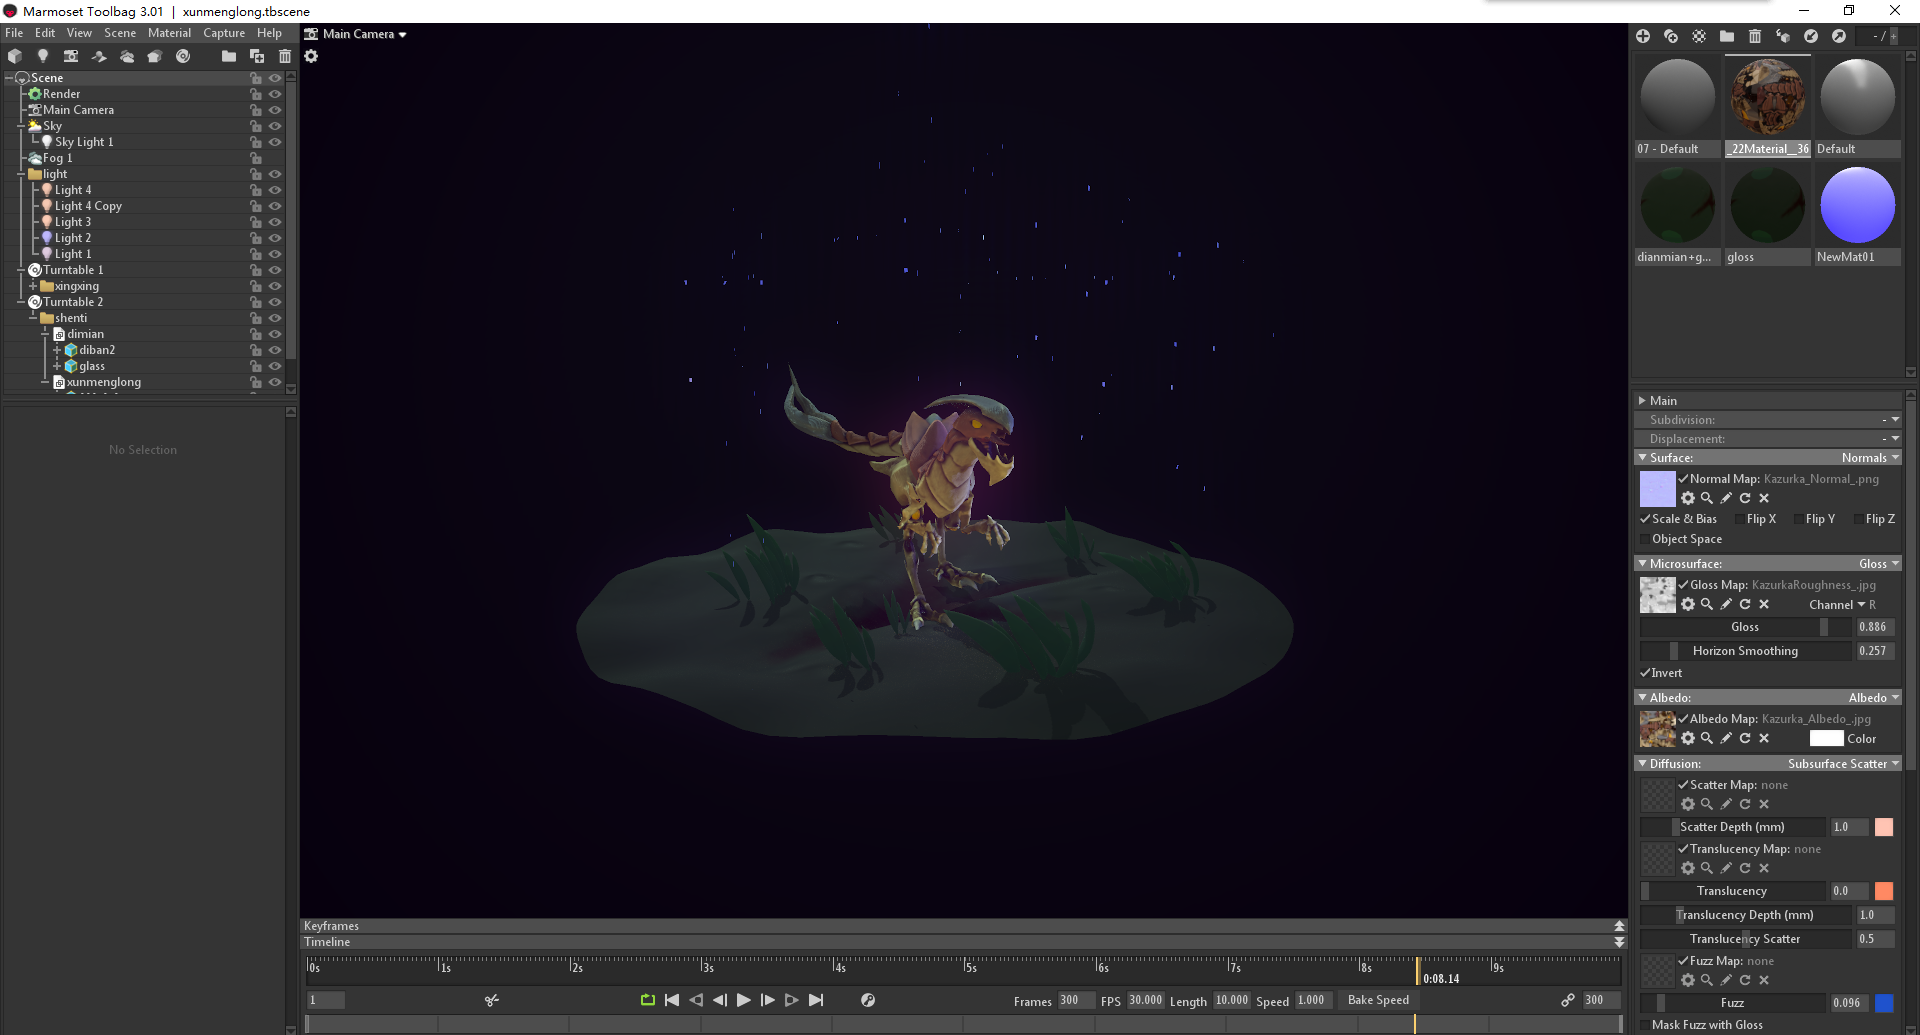This screenshot has height=1035, width=1920.
Task: Import a material file
Action: pyautogui.click(x=1811, y=36)
